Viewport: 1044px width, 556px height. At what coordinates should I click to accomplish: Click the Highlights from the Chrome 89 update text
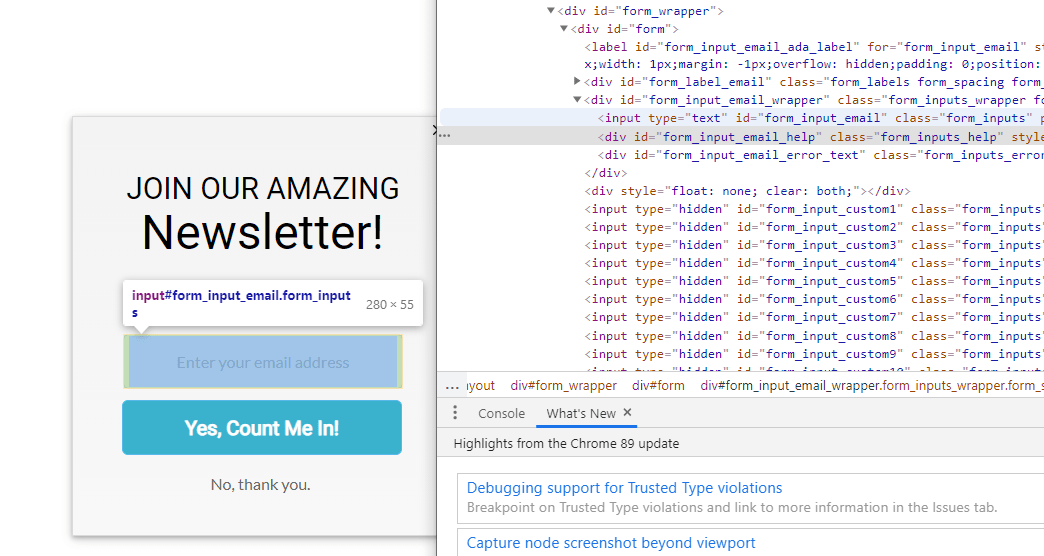click(x=566, y=443)
